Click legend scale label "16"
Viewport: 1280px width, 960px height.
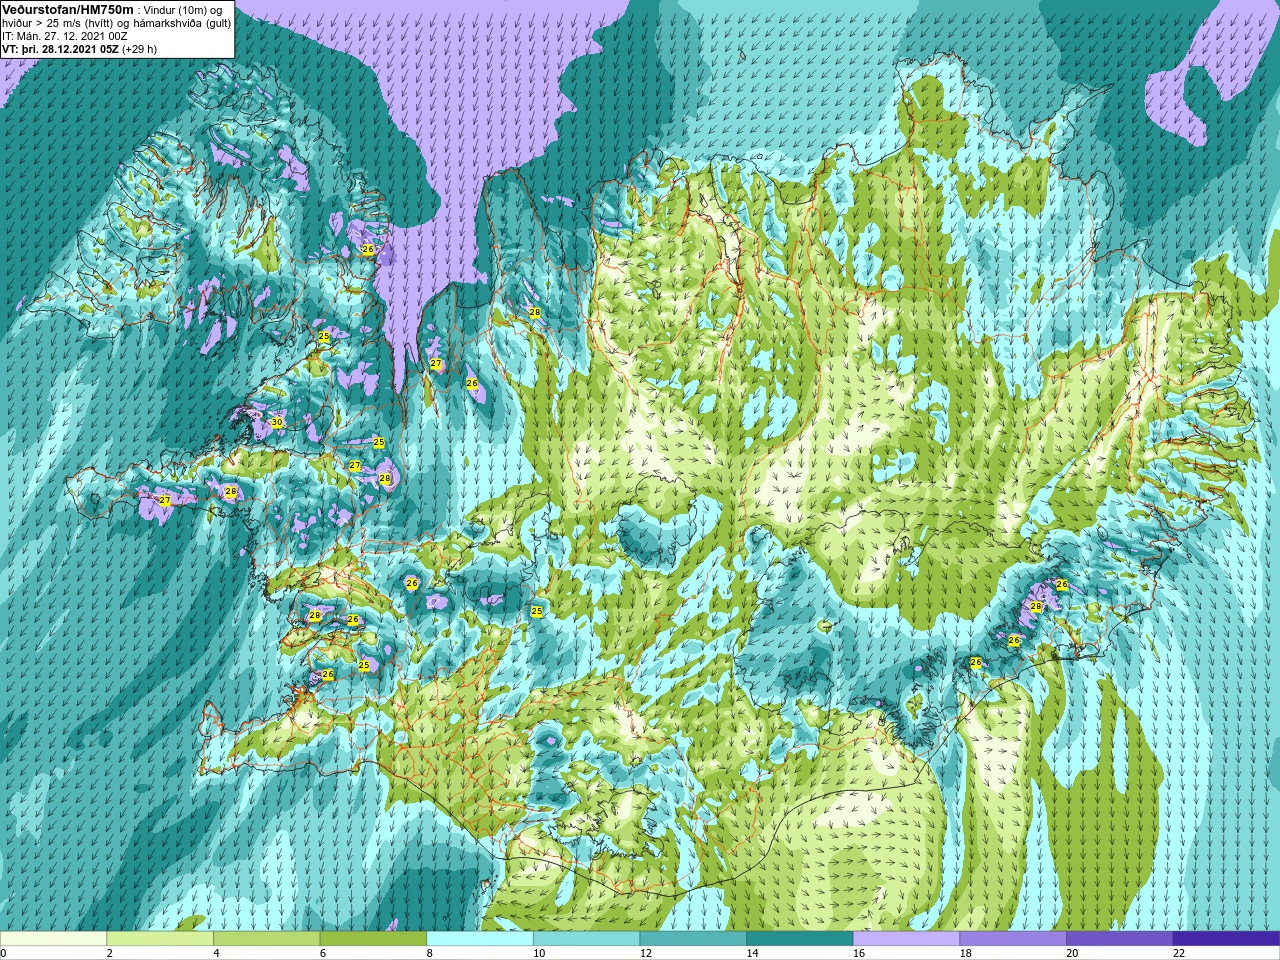(x=859, y=953)
